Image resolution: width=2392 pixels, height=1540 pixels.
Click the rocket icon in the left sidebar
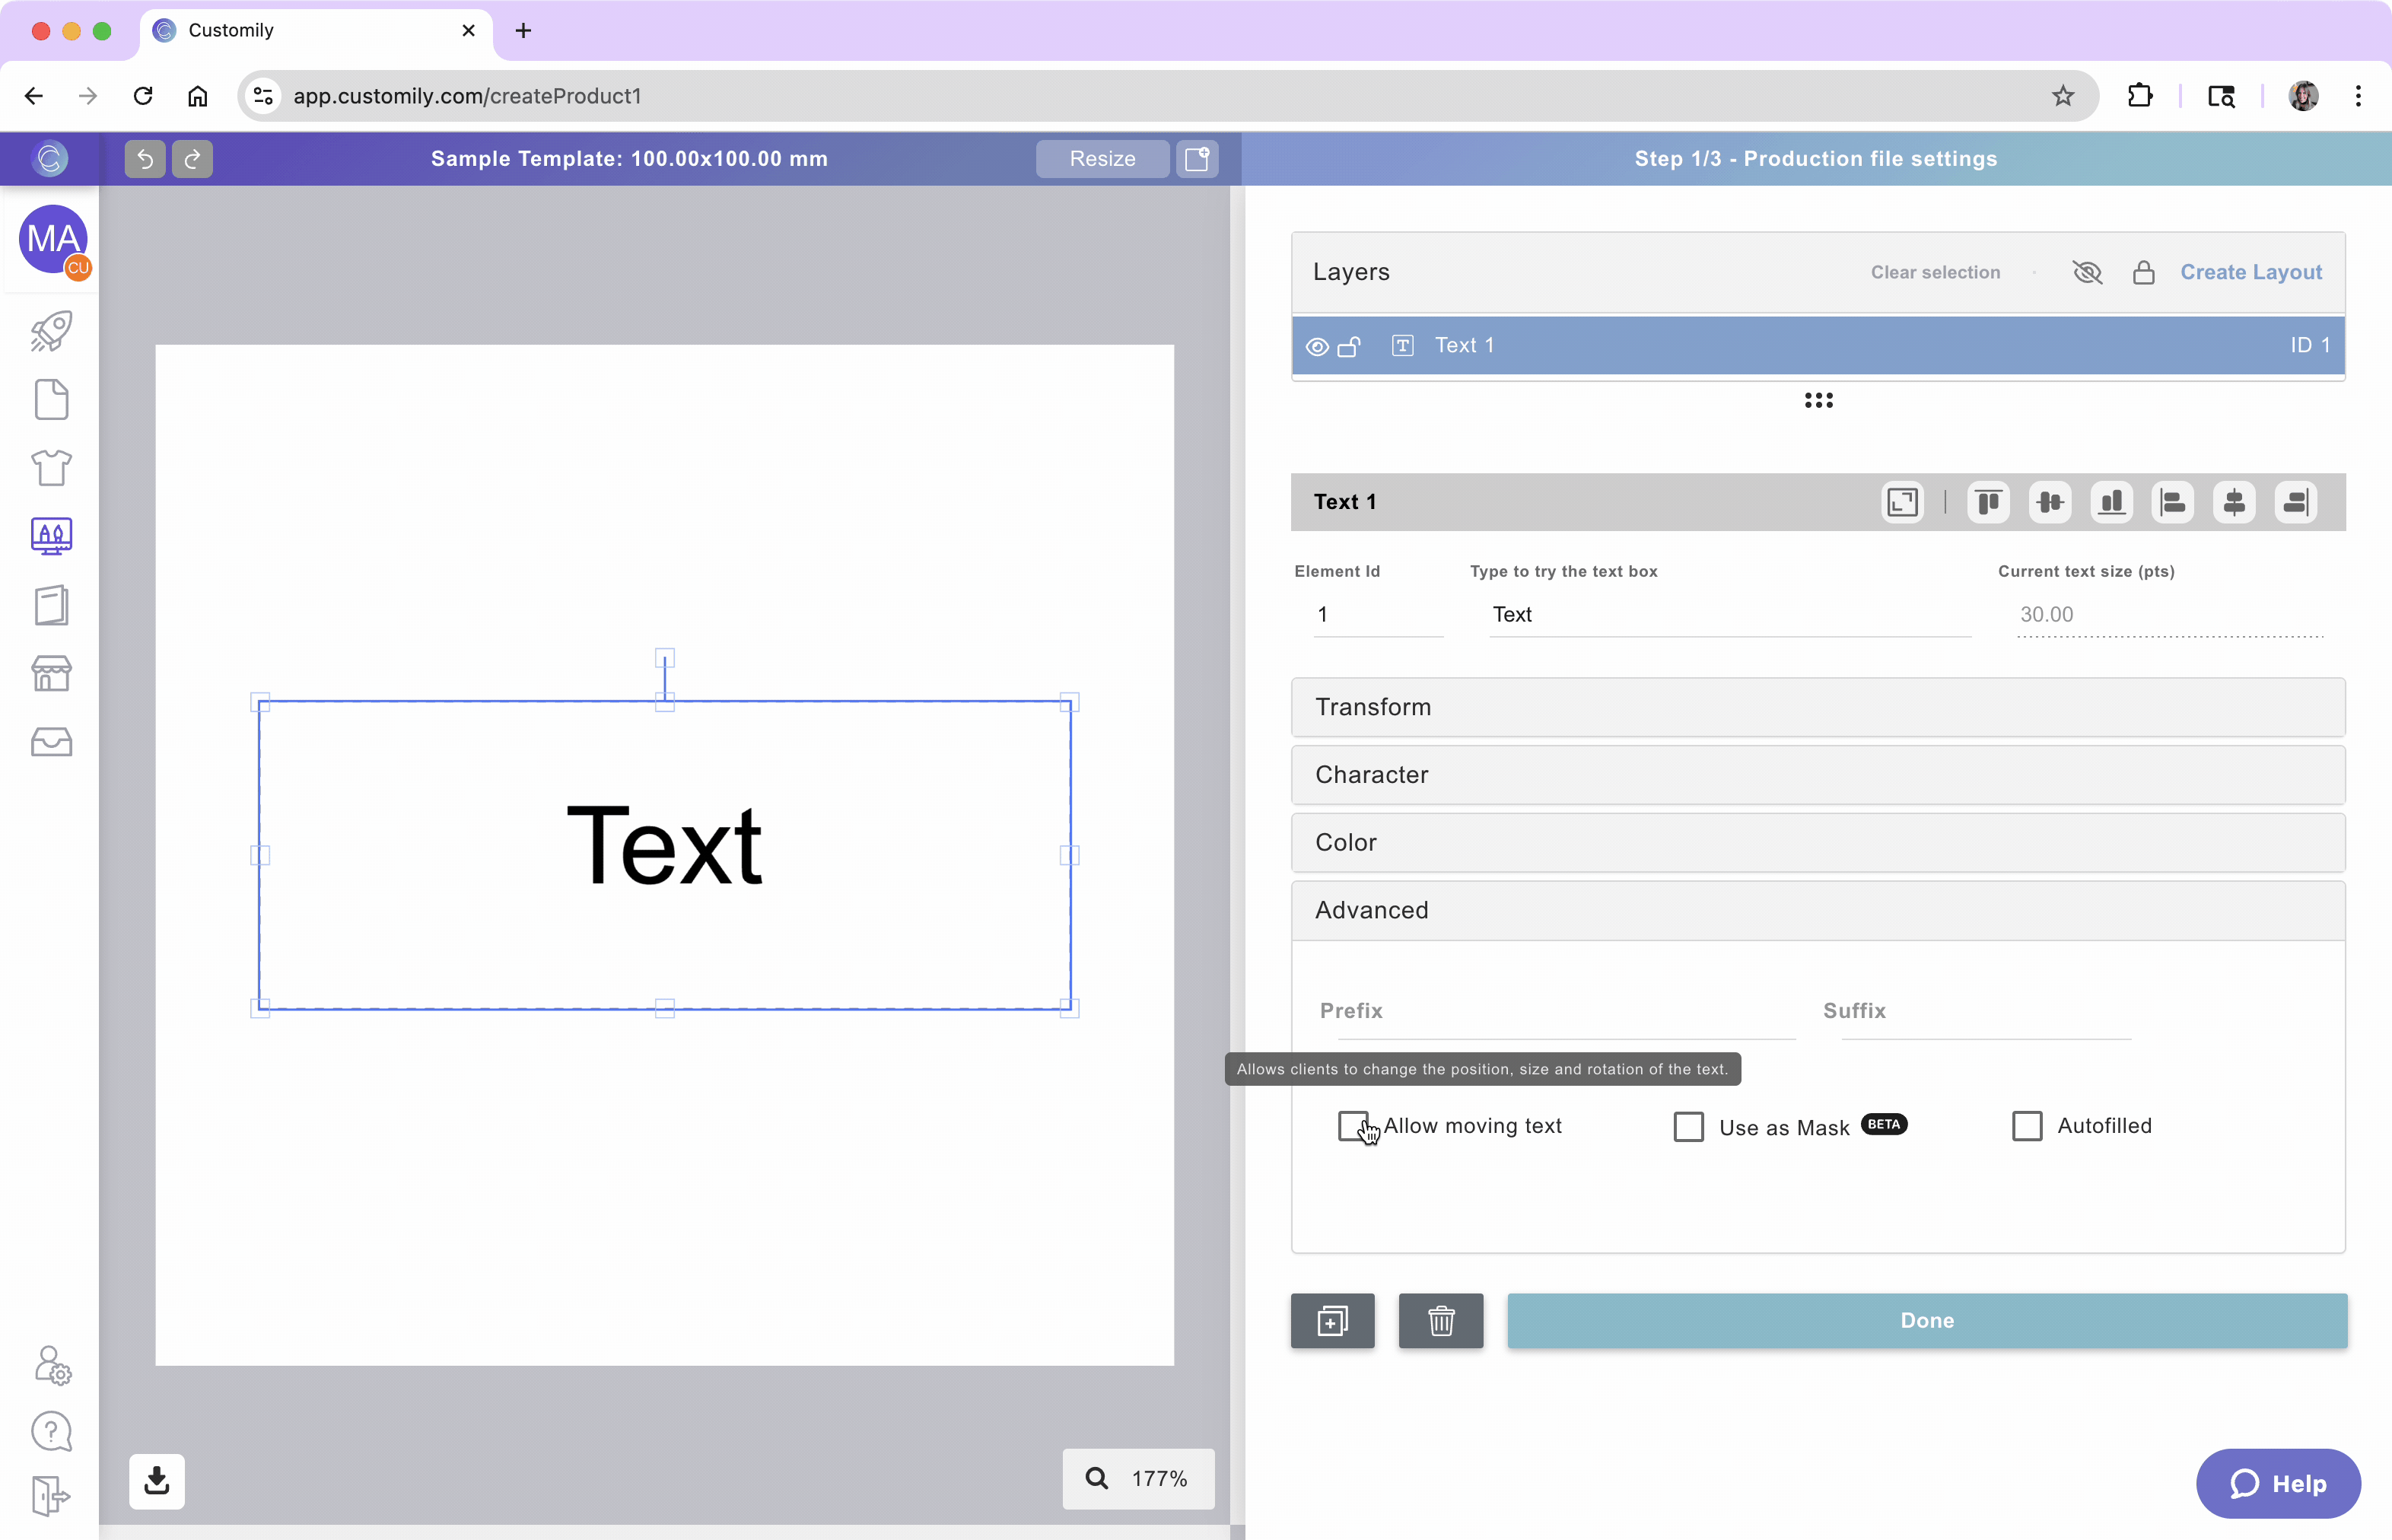click(x=51, y=331)
